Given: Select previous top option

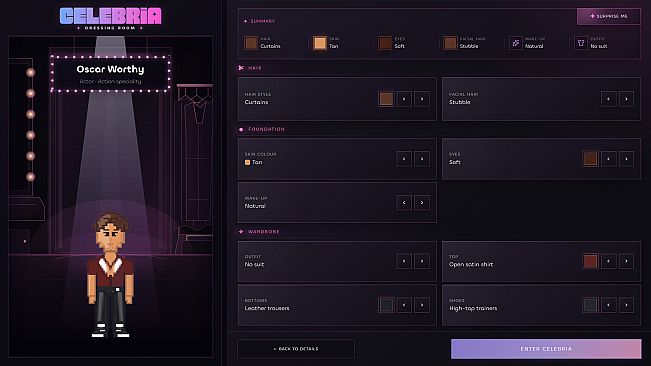Looking at the screenshot, I should click(x=609, y=261).
